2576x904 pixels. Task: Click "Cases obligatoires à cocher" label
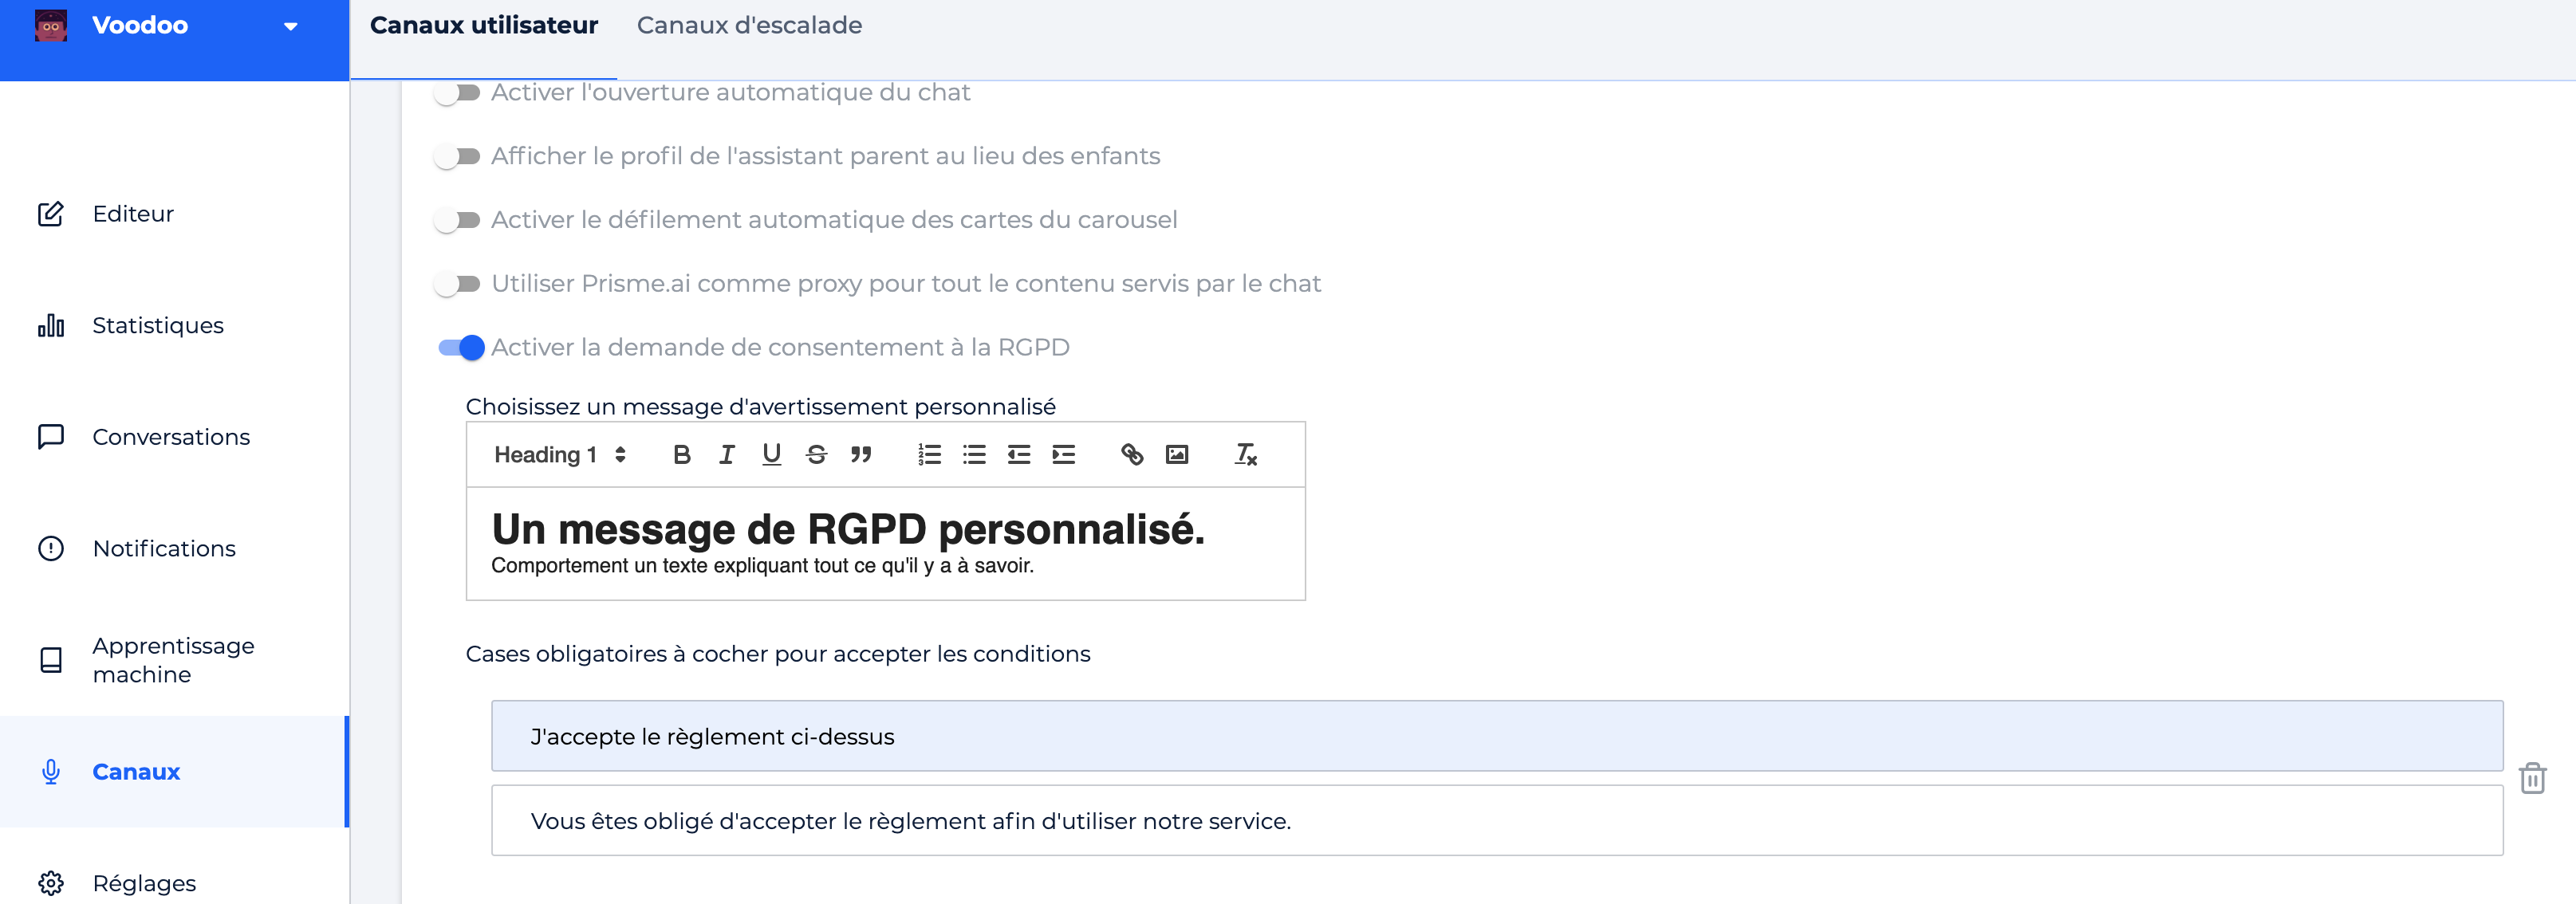click(778, 654)
